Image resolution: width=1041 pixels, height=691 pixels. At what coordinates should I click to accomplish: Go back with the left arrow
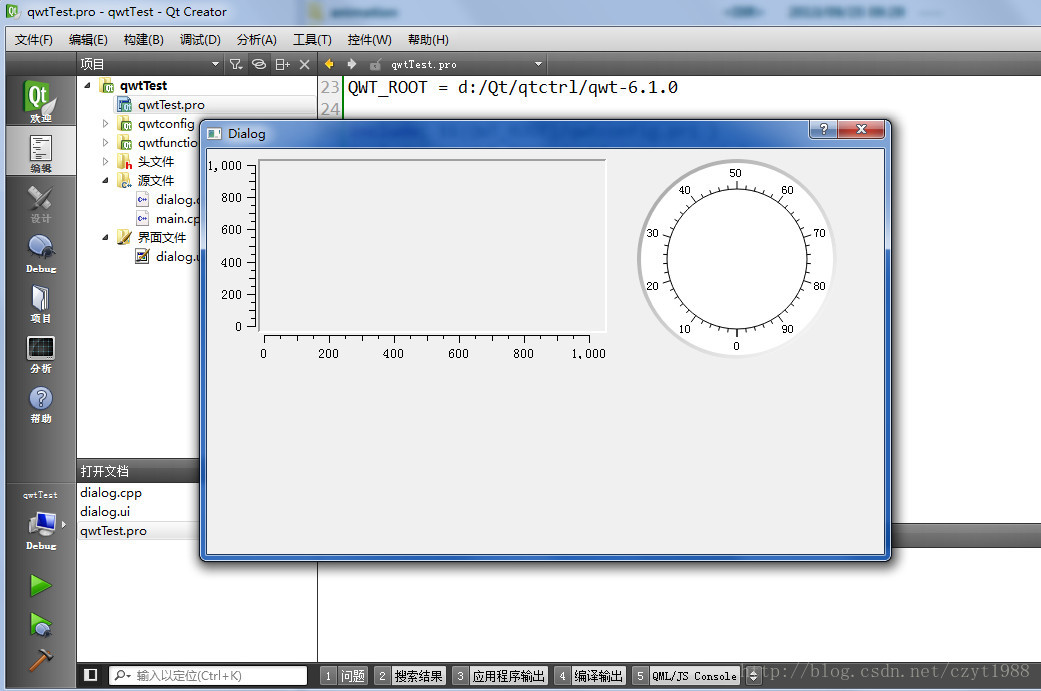pyautogui.click(x=329, y=64)
